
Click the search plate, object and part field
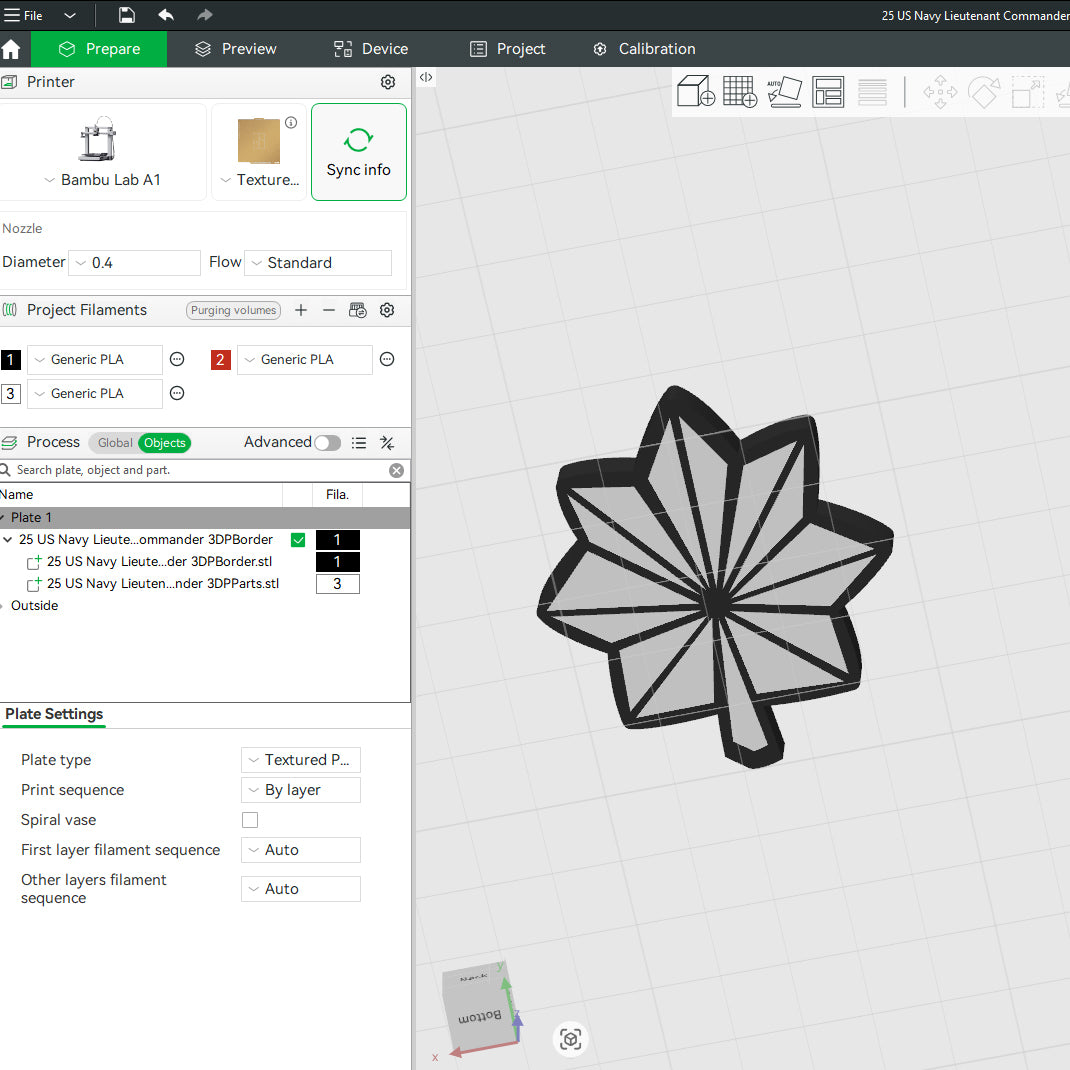coord(198,470)
